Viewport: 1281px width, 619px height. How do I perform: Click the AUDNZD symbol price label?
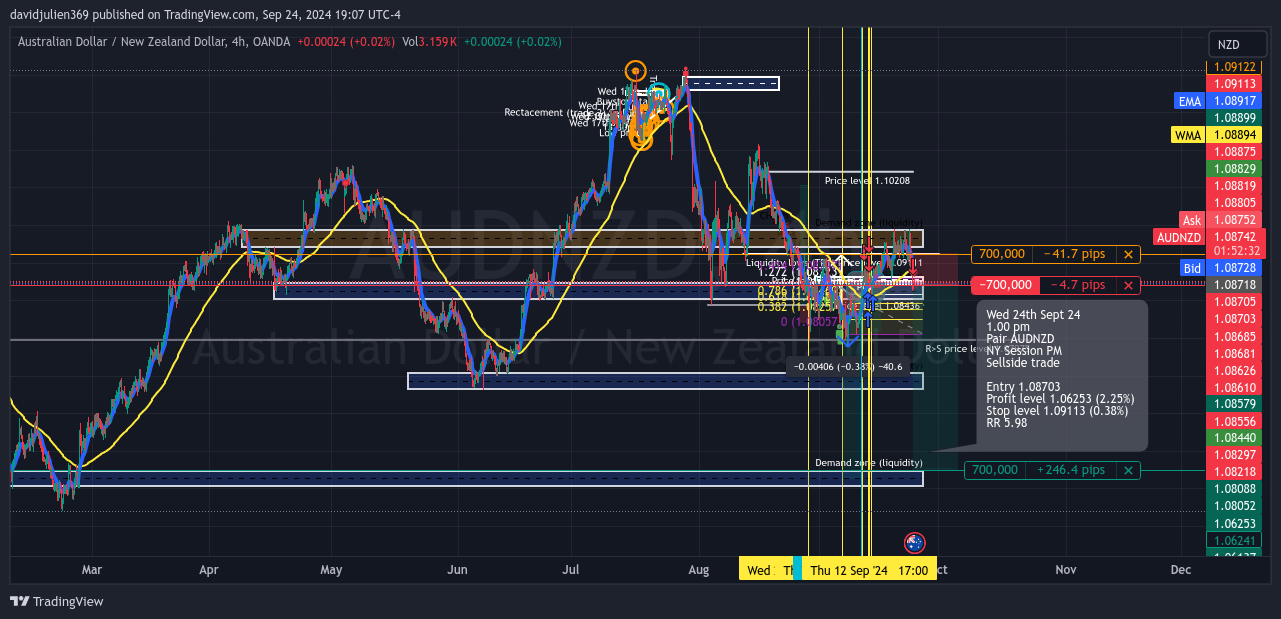click(x=1178, y=237)
